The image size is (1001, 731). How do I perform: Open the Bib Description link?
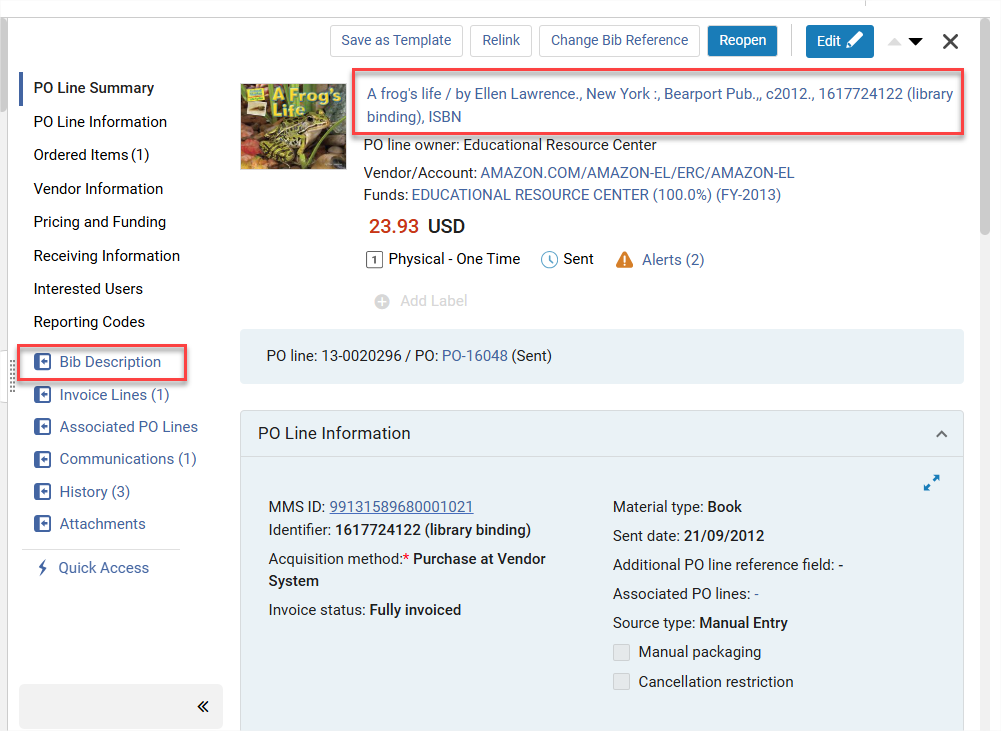tap(110, 362)
